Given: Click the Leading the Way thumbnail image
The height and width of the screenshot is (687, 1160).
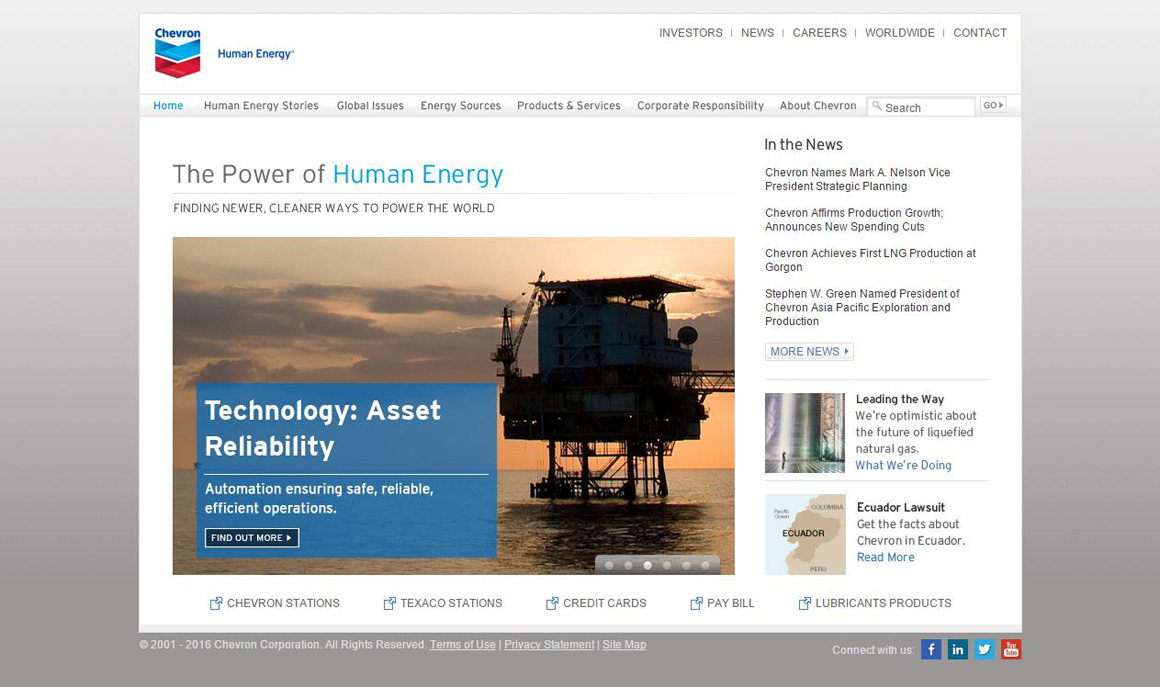Looking at the screenshot, I should pos(805,433).
